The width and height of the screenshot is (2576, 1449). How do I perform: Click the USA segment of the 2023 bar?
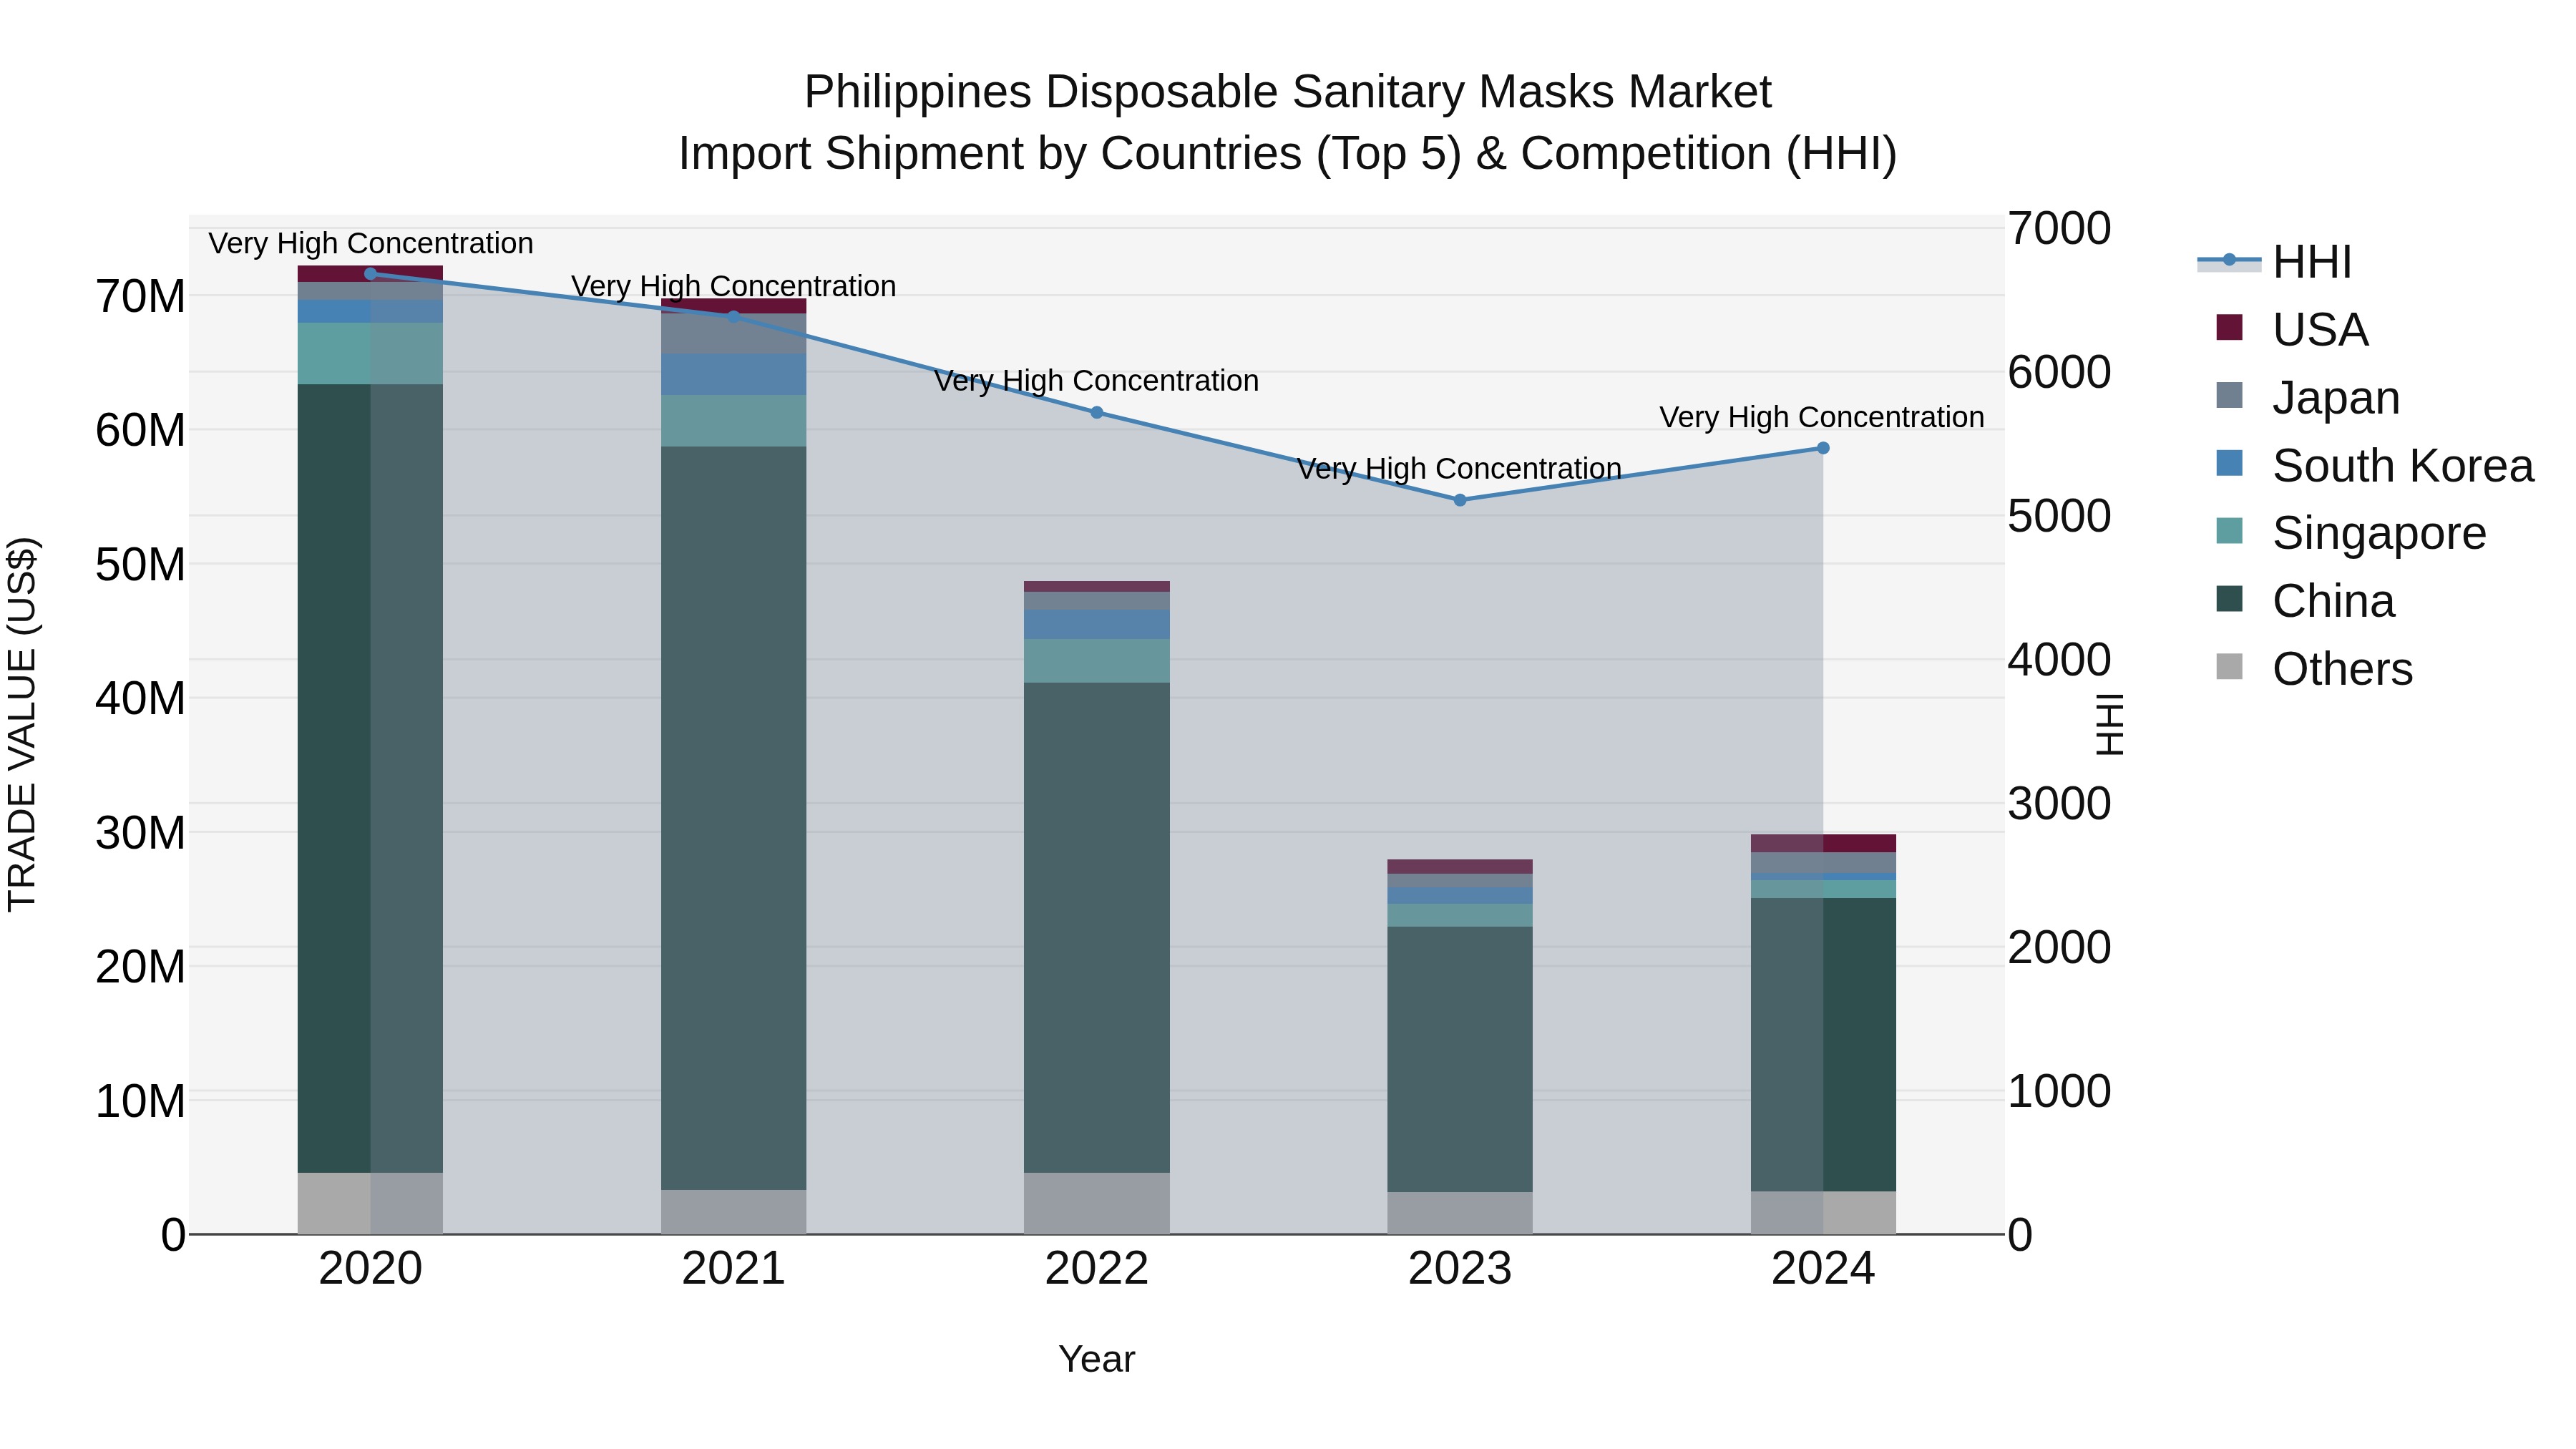1460,867
